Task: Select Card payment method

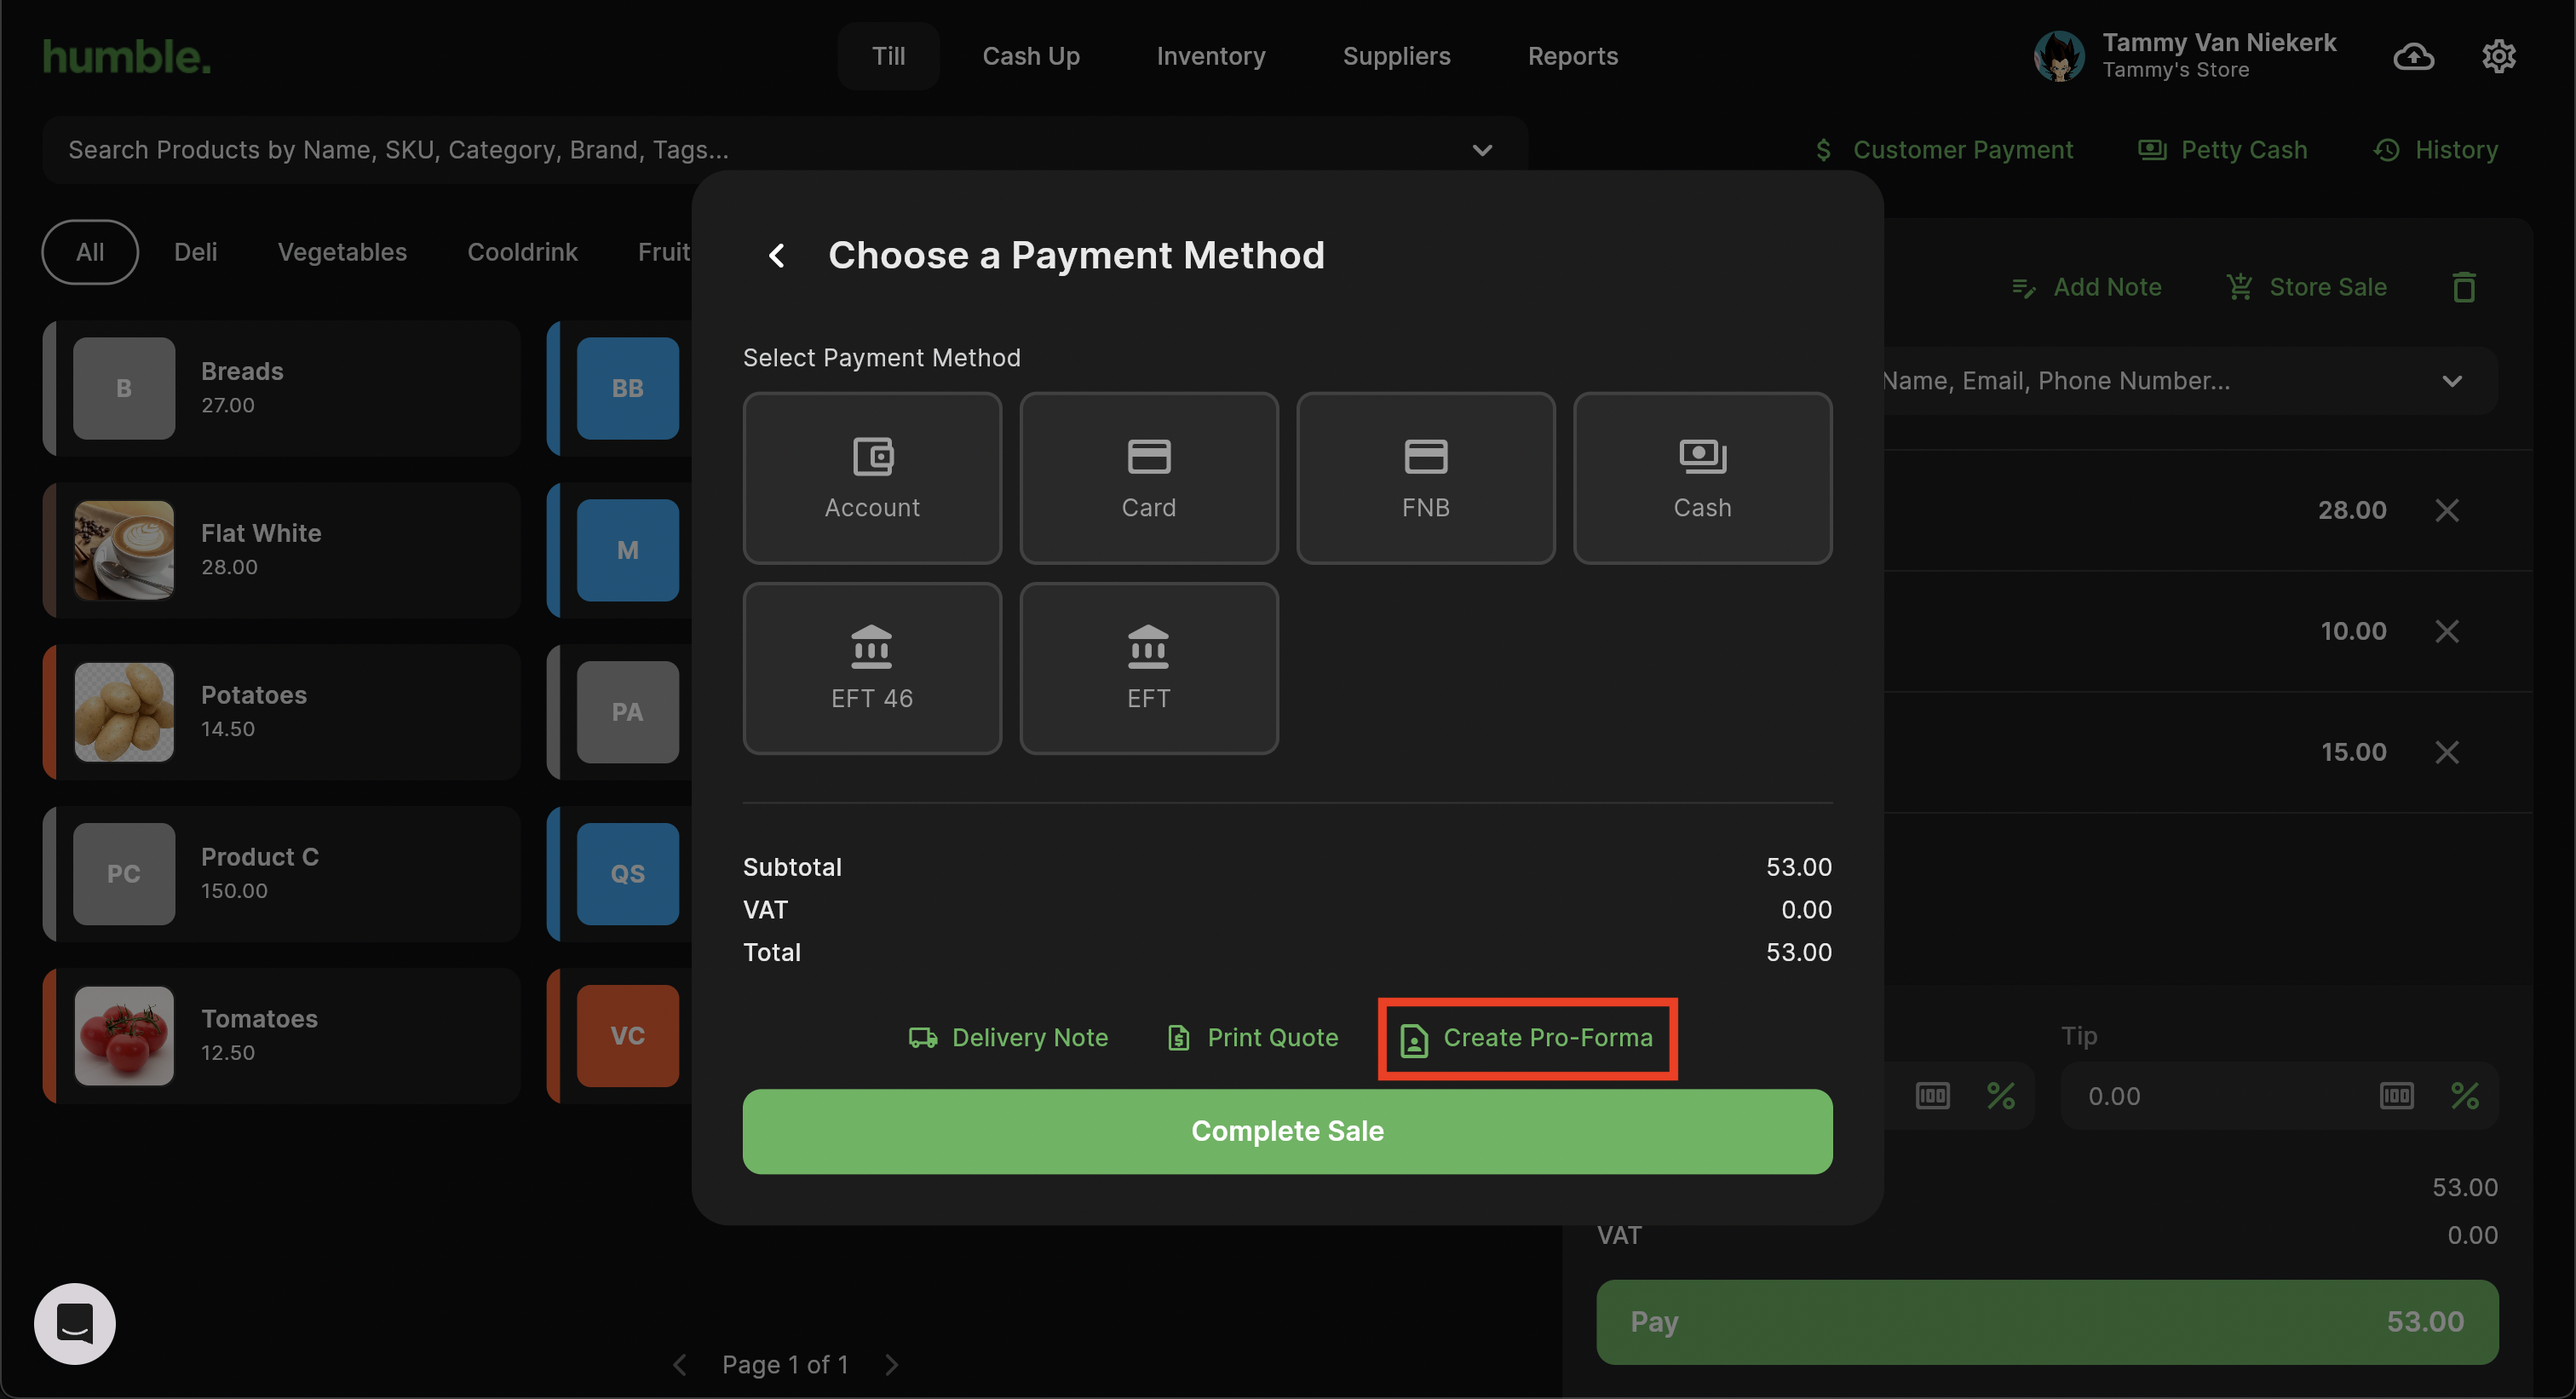Action: point(1148,478)
